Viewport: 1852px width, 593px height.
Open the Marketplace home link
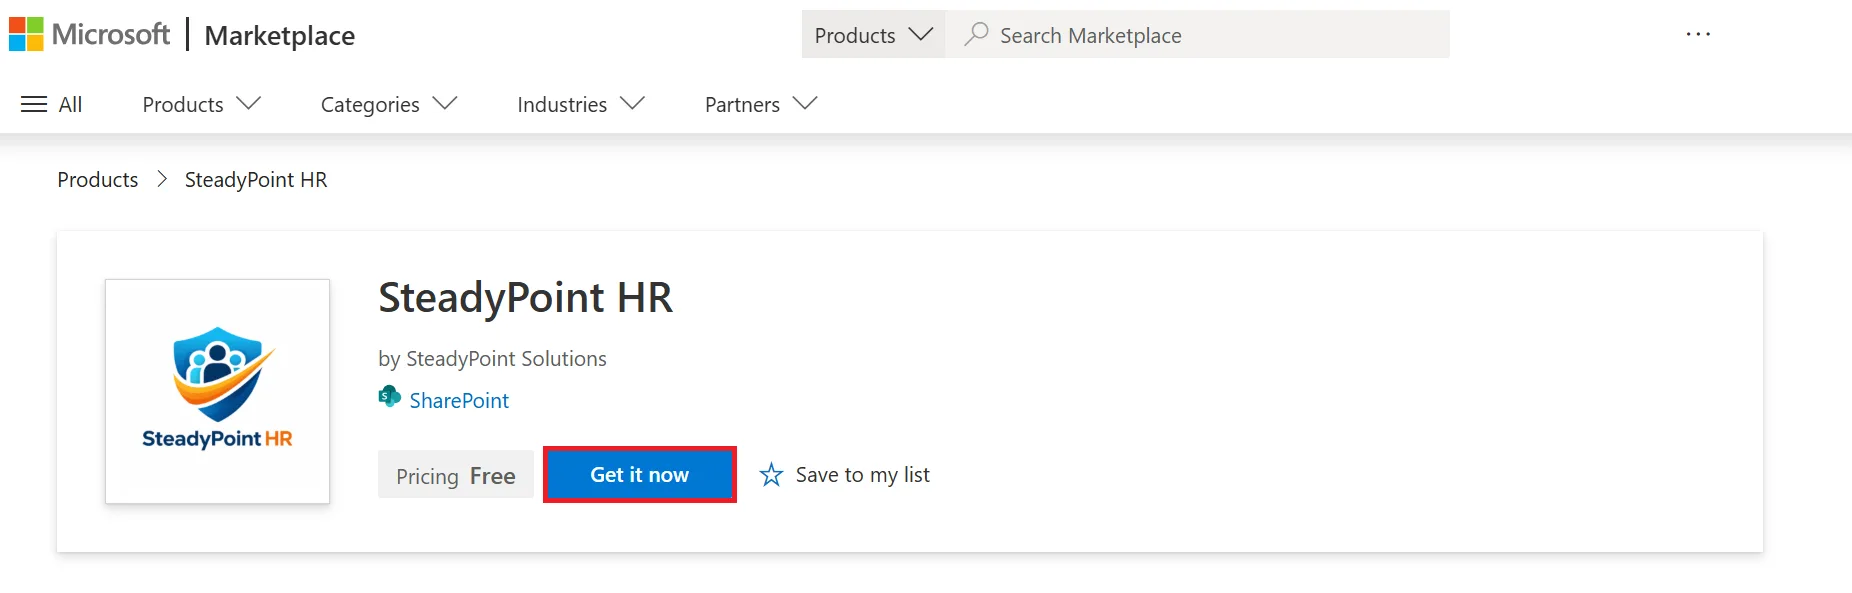click(279, 35)
